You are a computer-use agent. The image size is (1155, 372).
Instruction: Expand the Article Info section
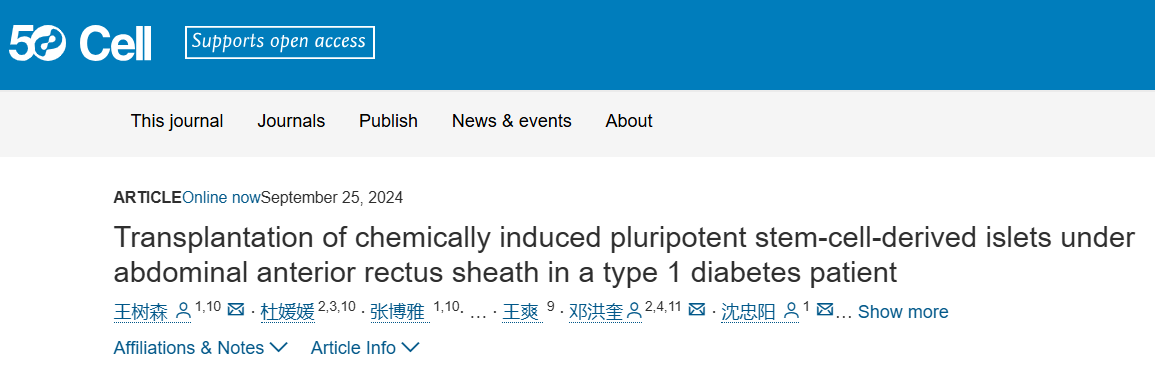(x=365, y=348)
